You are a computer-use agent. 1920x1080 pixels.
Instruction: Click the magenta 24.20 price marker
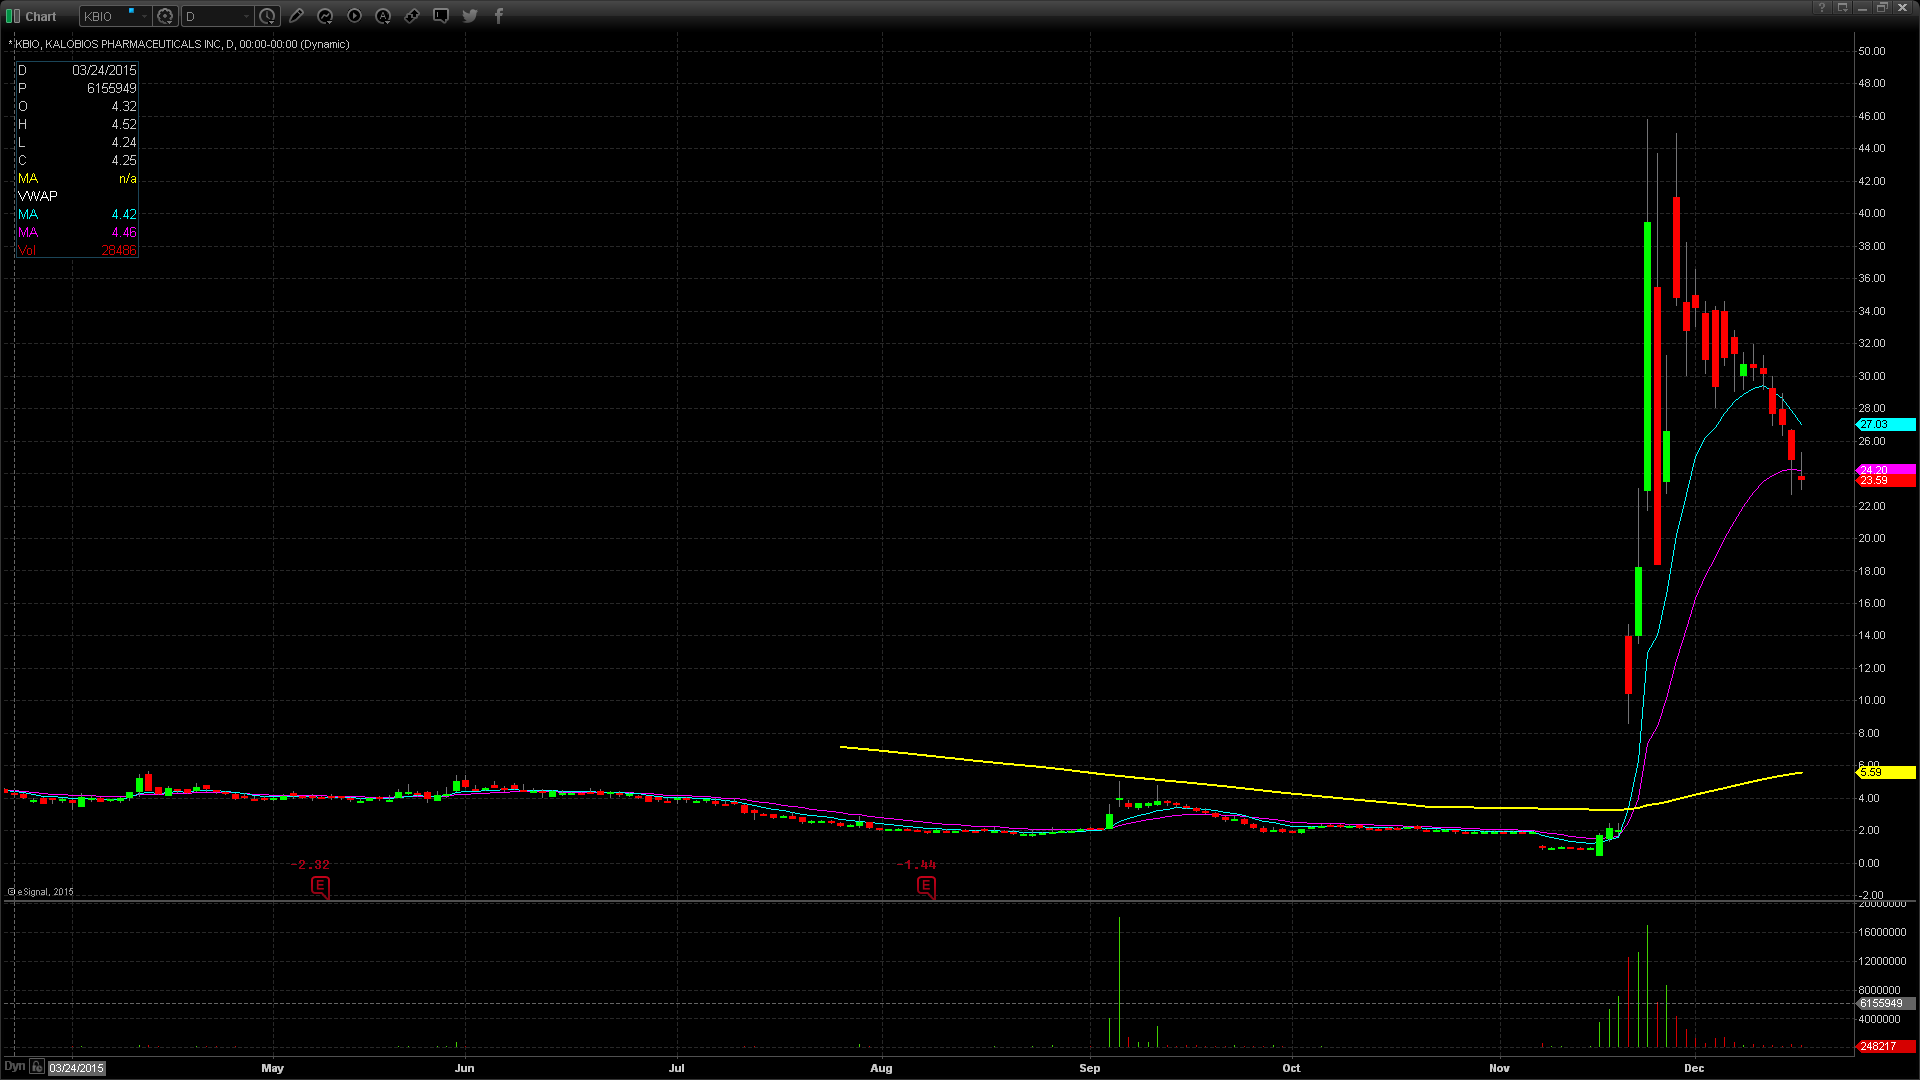[1886, 470]
